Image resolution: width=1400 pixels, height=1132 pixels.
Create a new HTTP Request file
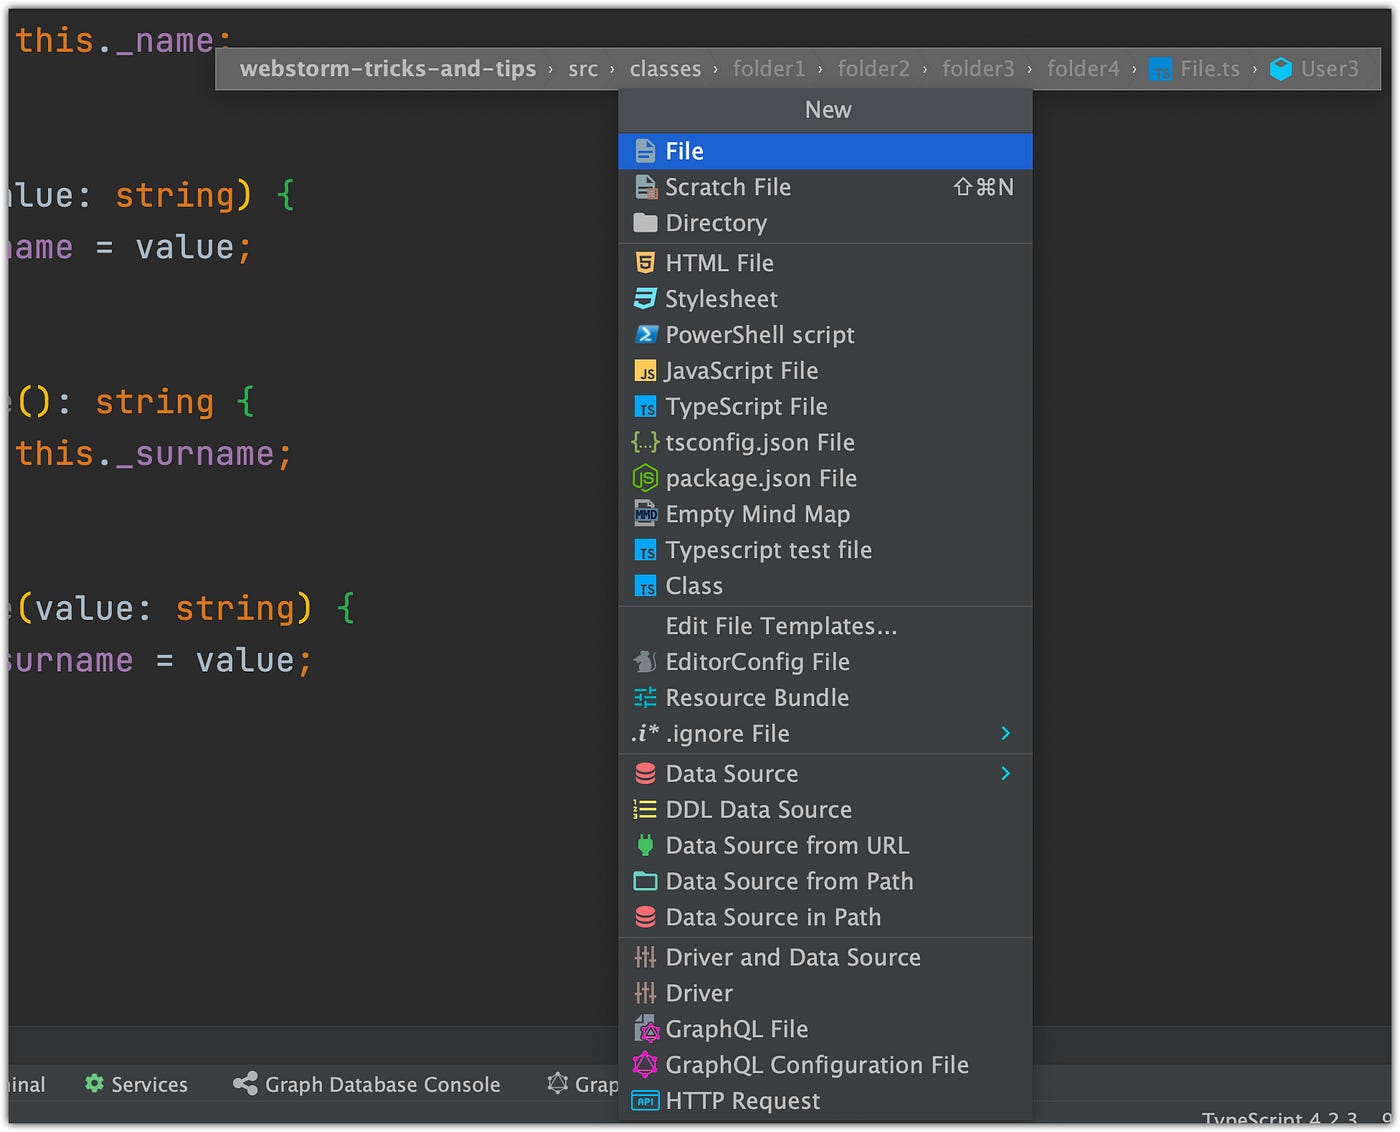[x=742, y=1100]
